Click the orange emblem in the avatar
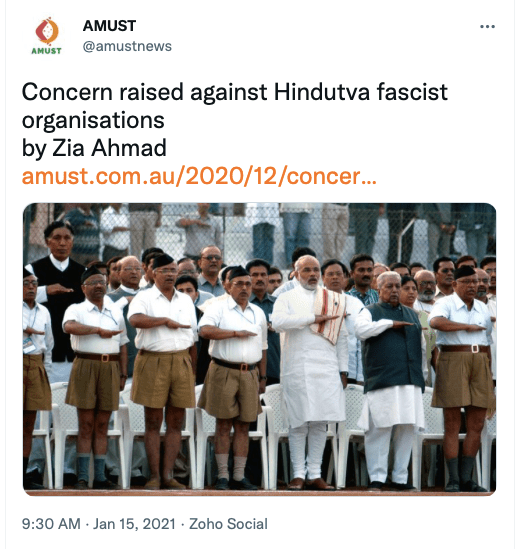The width and height of the screenshot is (519, 549). 47,31
